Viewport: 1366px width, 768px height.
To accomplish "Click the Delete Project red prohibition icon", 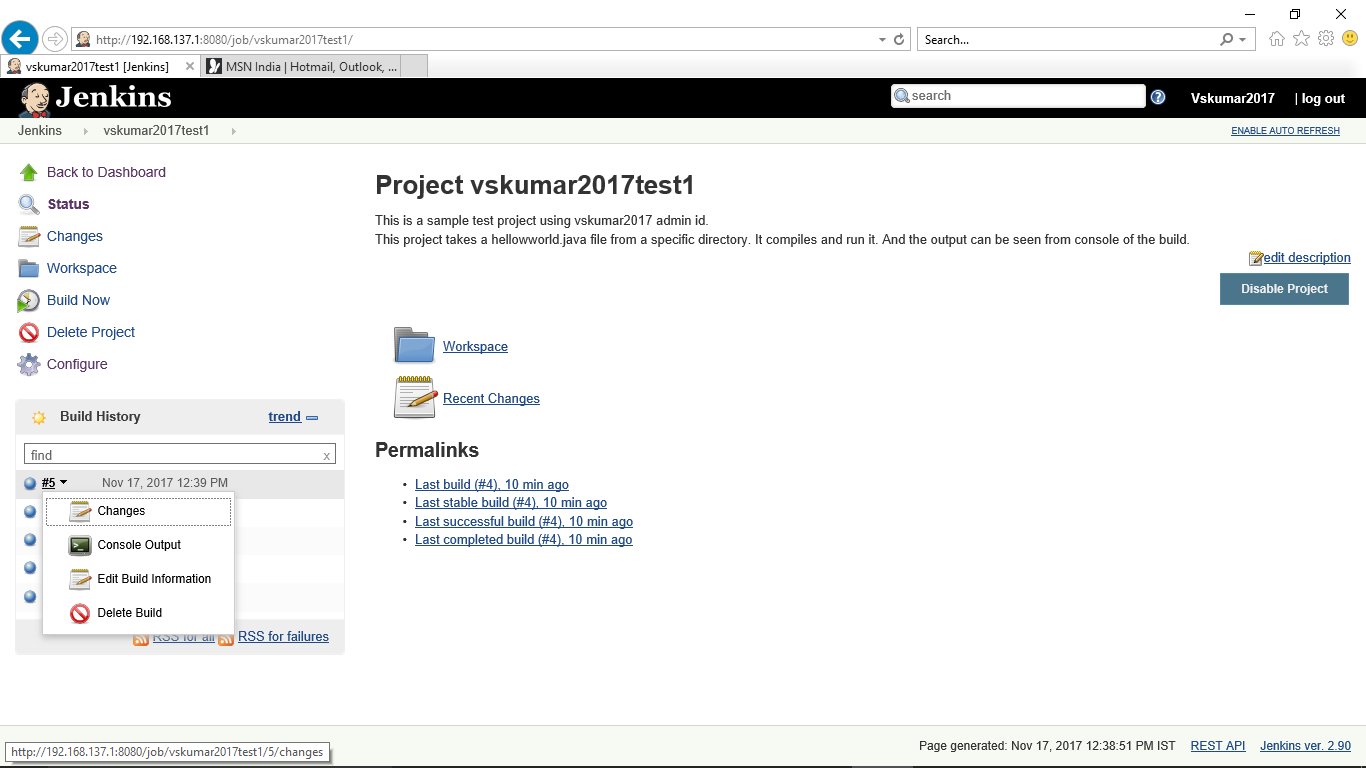I will pyautogui.click(x=29, y=332).
